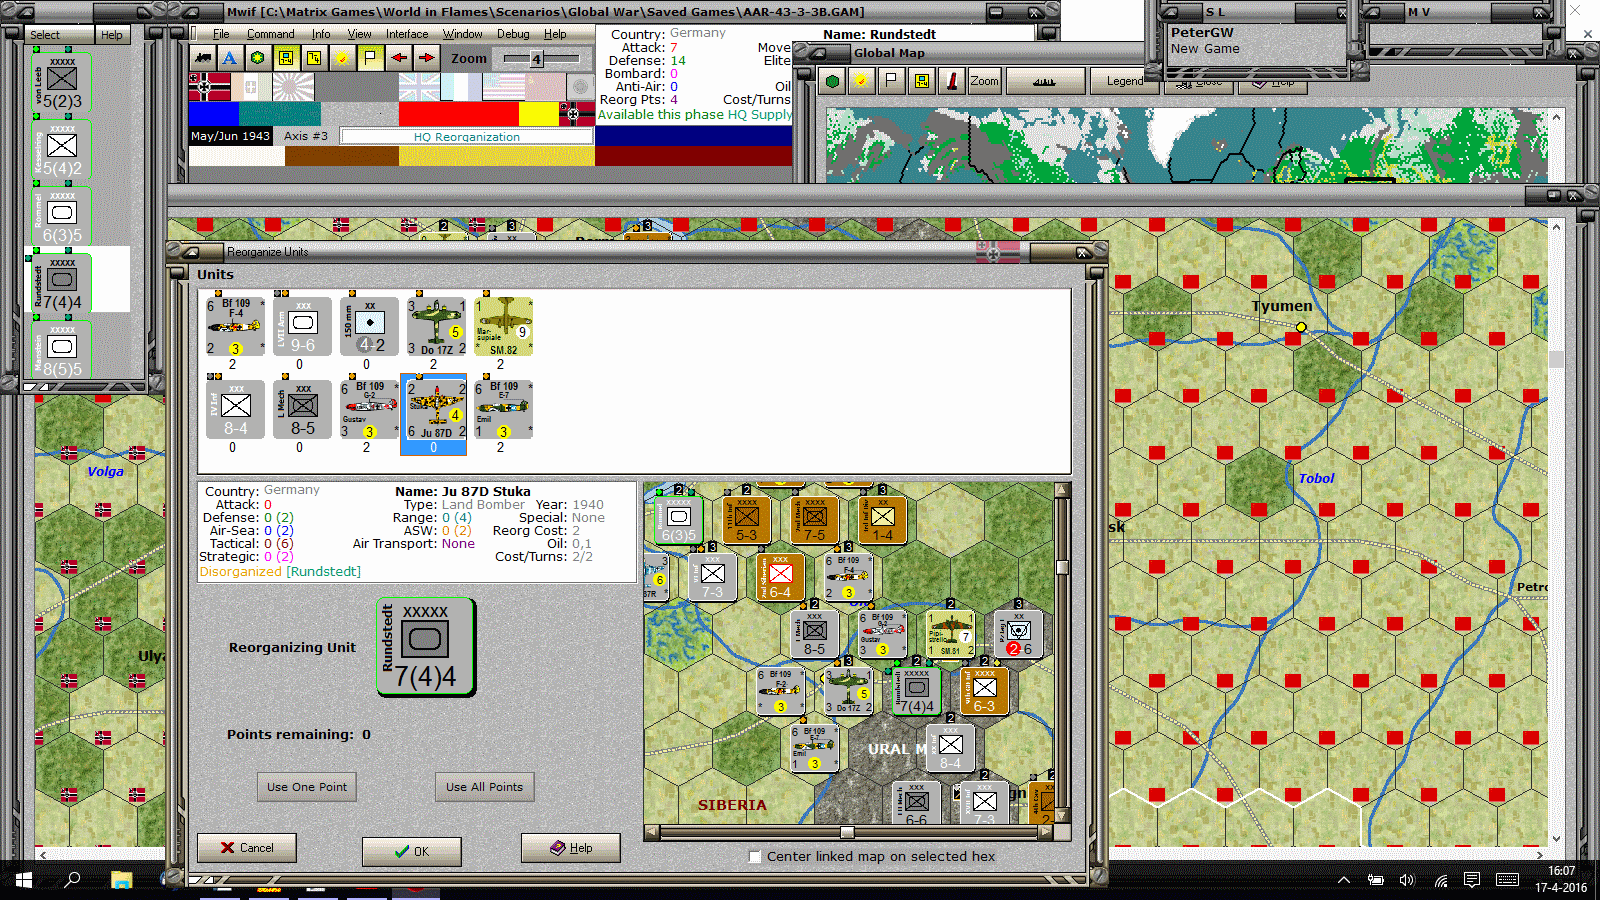Show hidden system tray icons
The image size is (1600, 900).
(x=1344, y=880)
